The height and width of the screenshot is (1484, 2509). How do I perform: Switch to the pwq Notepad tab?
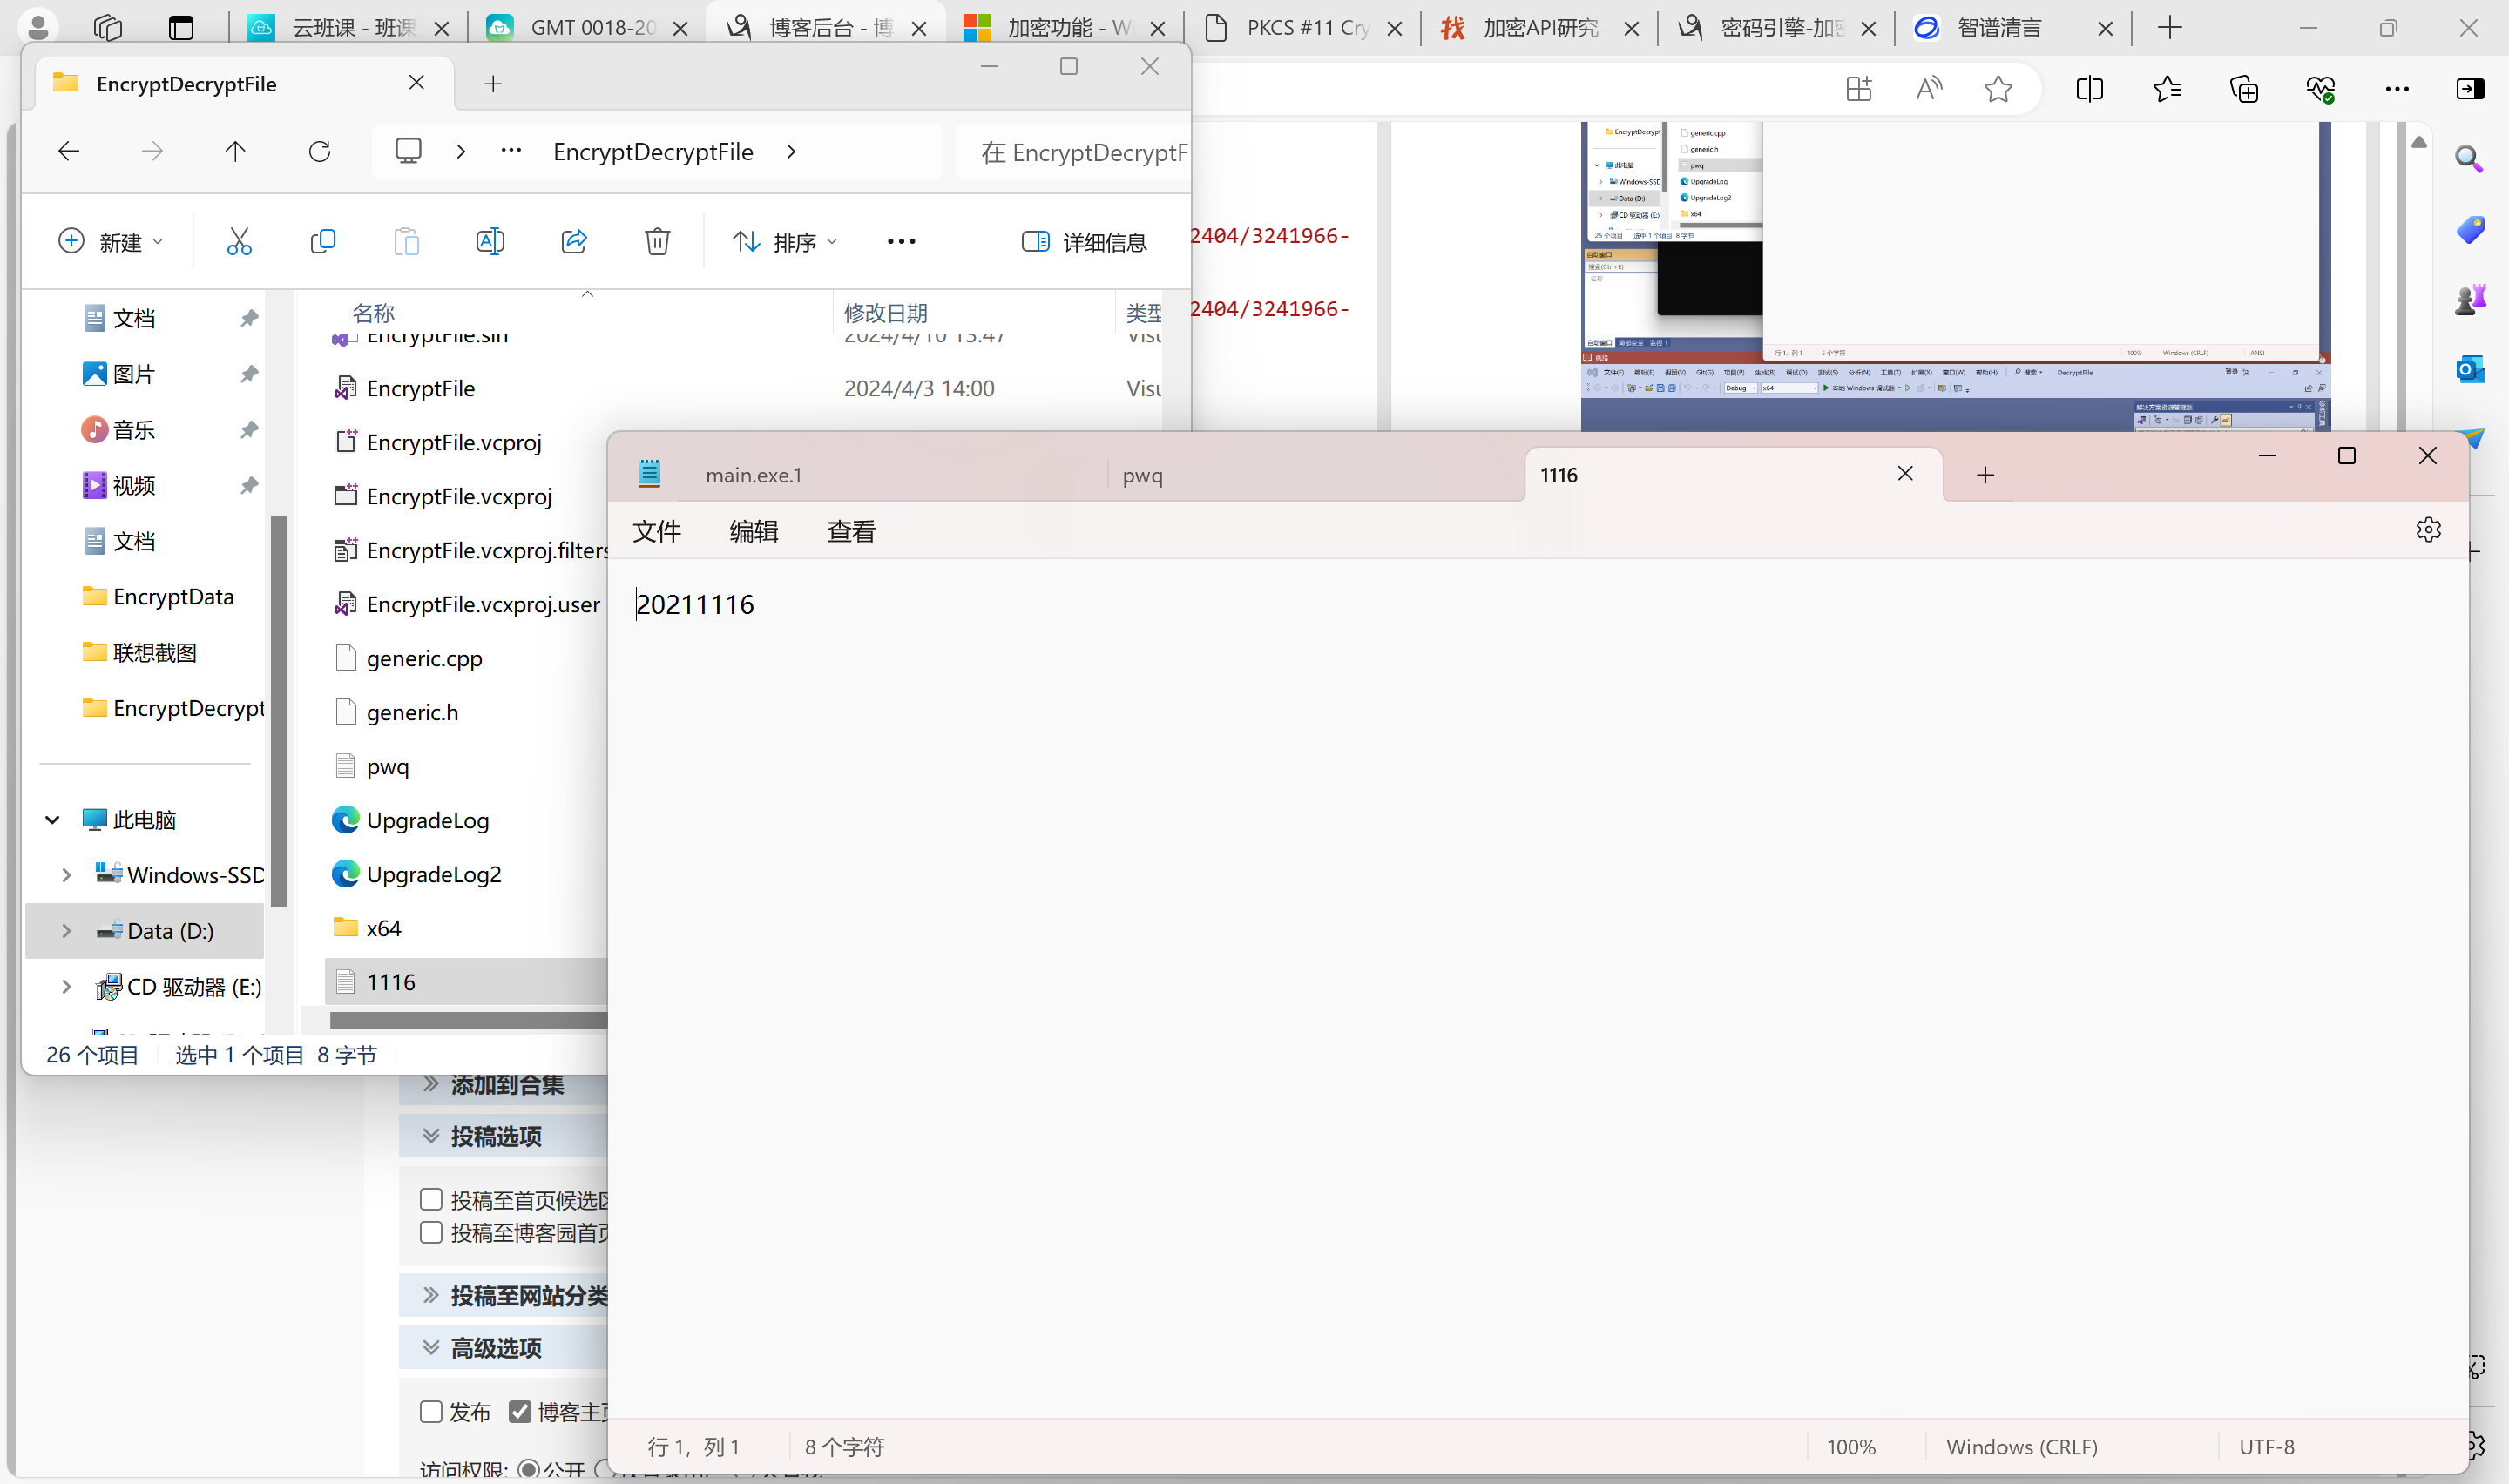pyautogui.click(x=1143, y=475)
